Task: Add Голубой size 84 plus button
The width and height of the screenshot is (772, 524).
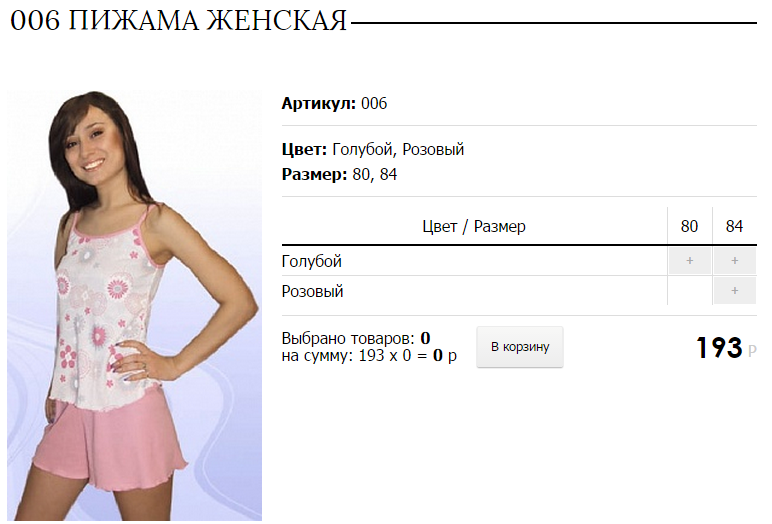Action: click(x=735, y=261)
